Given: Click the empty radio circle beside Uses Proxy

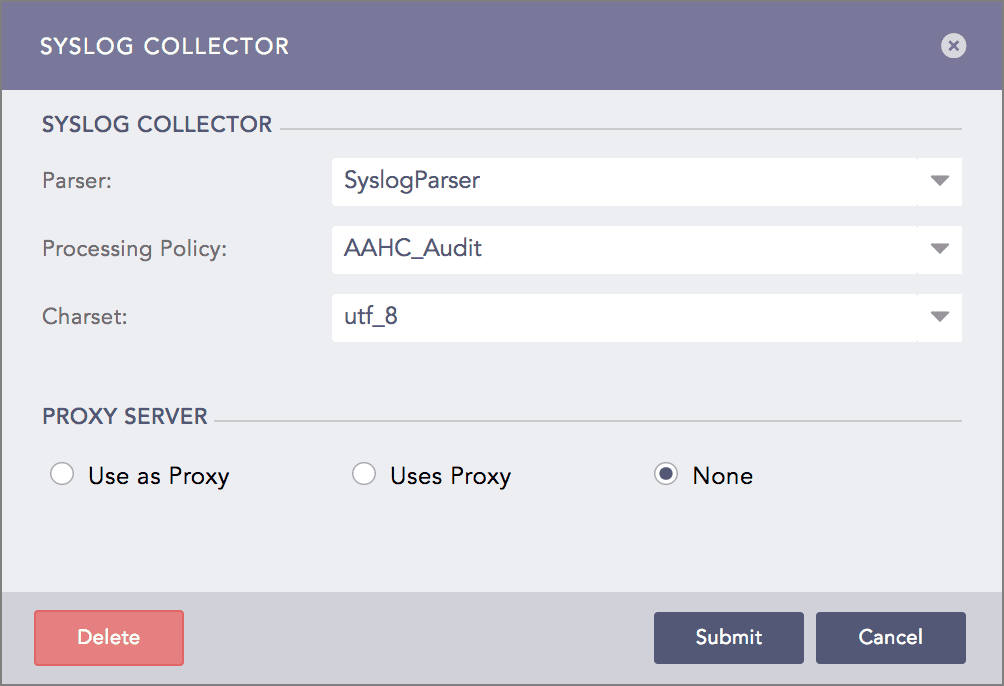Looking at the screenshot, I should tap(364, 474).
